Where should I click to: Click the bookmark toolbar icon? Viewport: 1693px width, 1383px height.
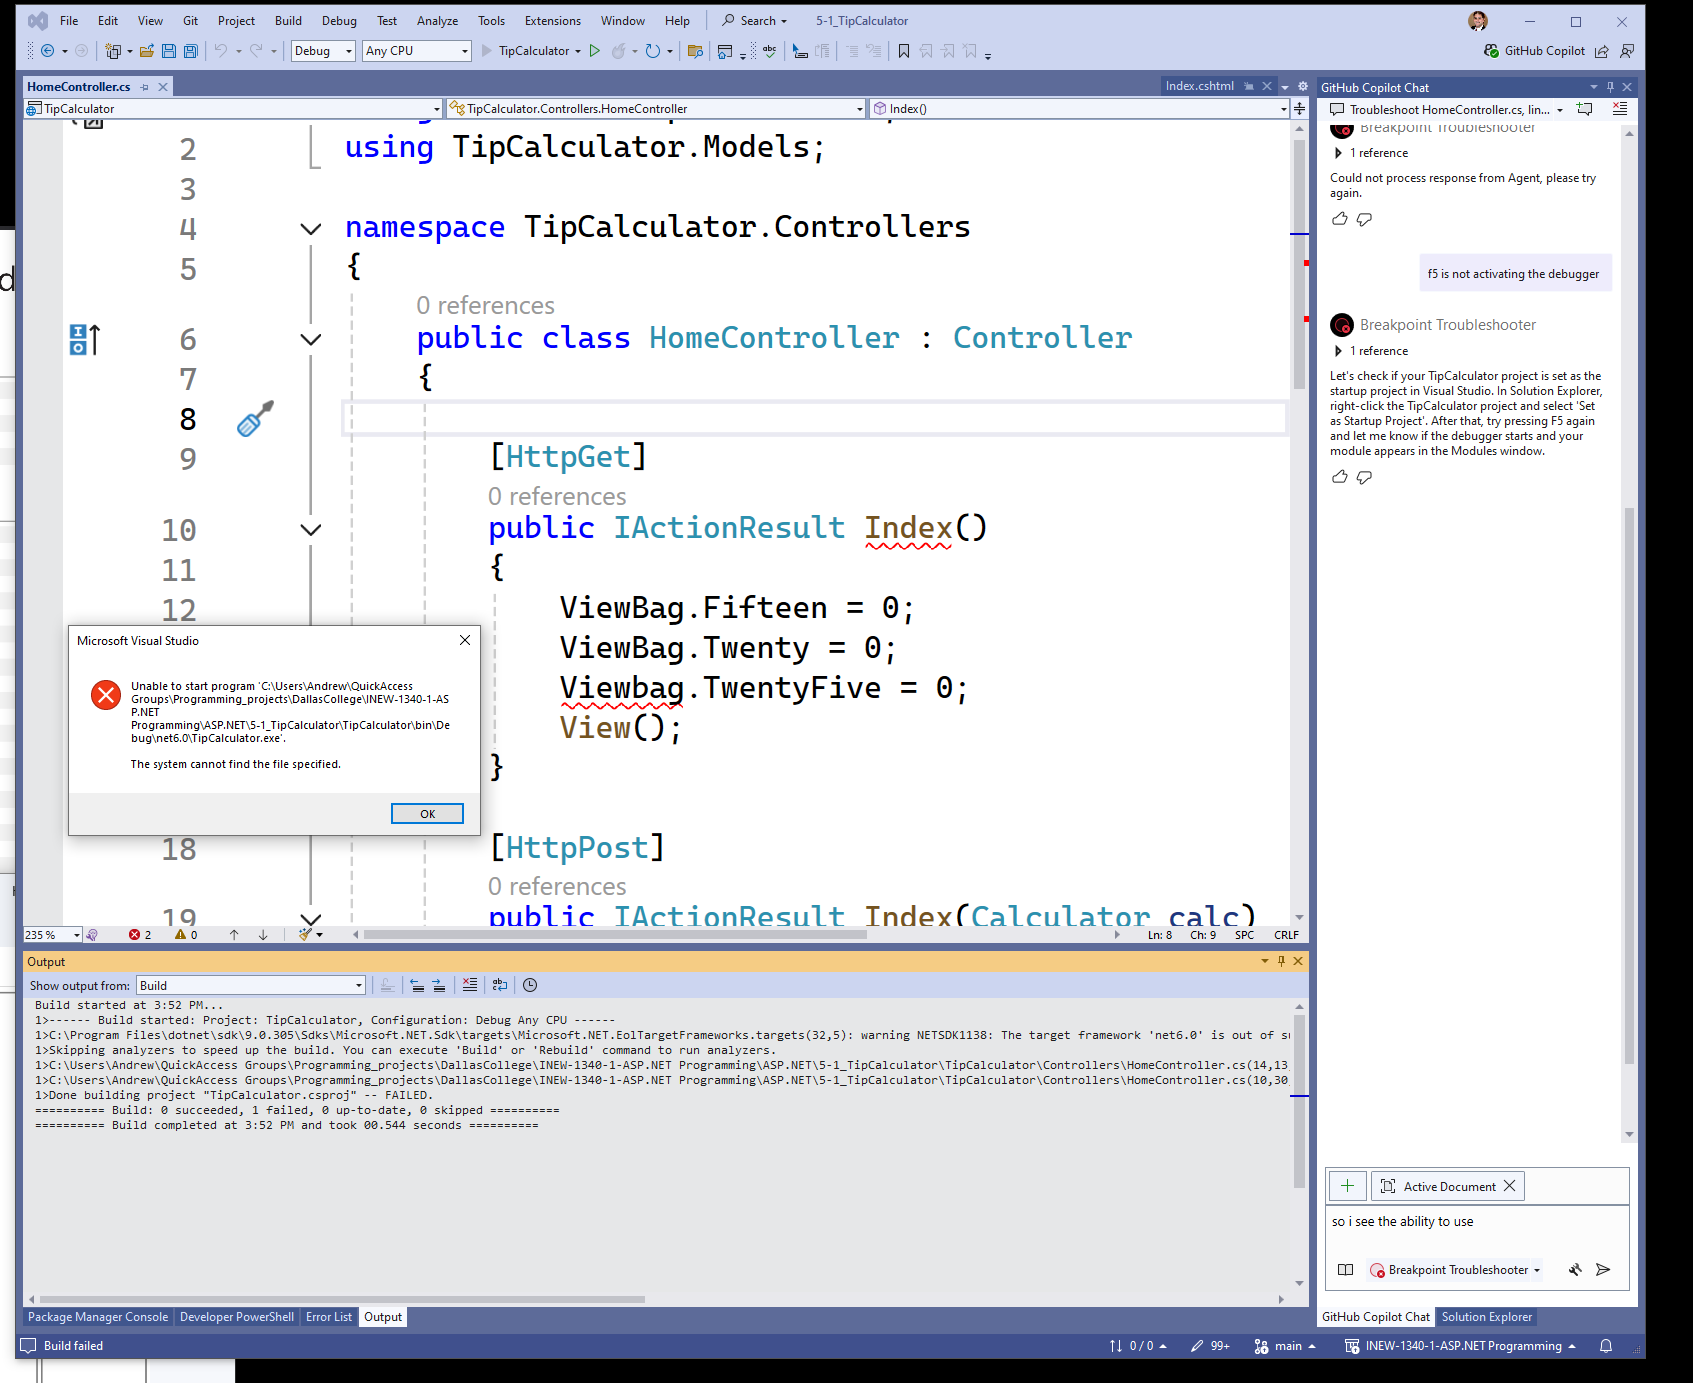pyautogui.click(x=904, y=51)
